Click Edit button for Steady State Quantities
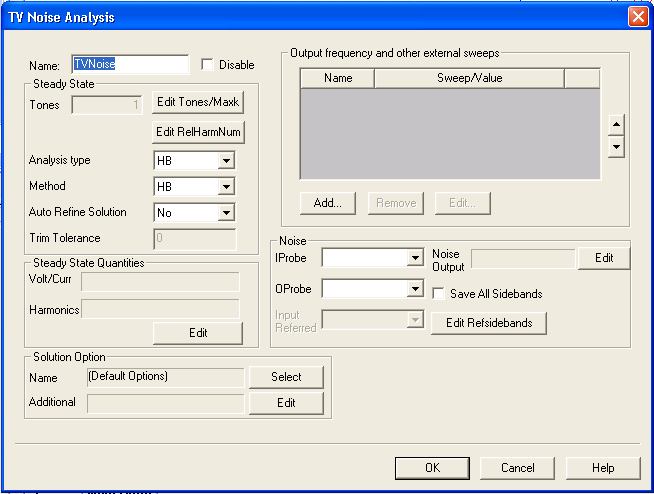Viewport: 654px width, 494px height. [x=197, y=333]
